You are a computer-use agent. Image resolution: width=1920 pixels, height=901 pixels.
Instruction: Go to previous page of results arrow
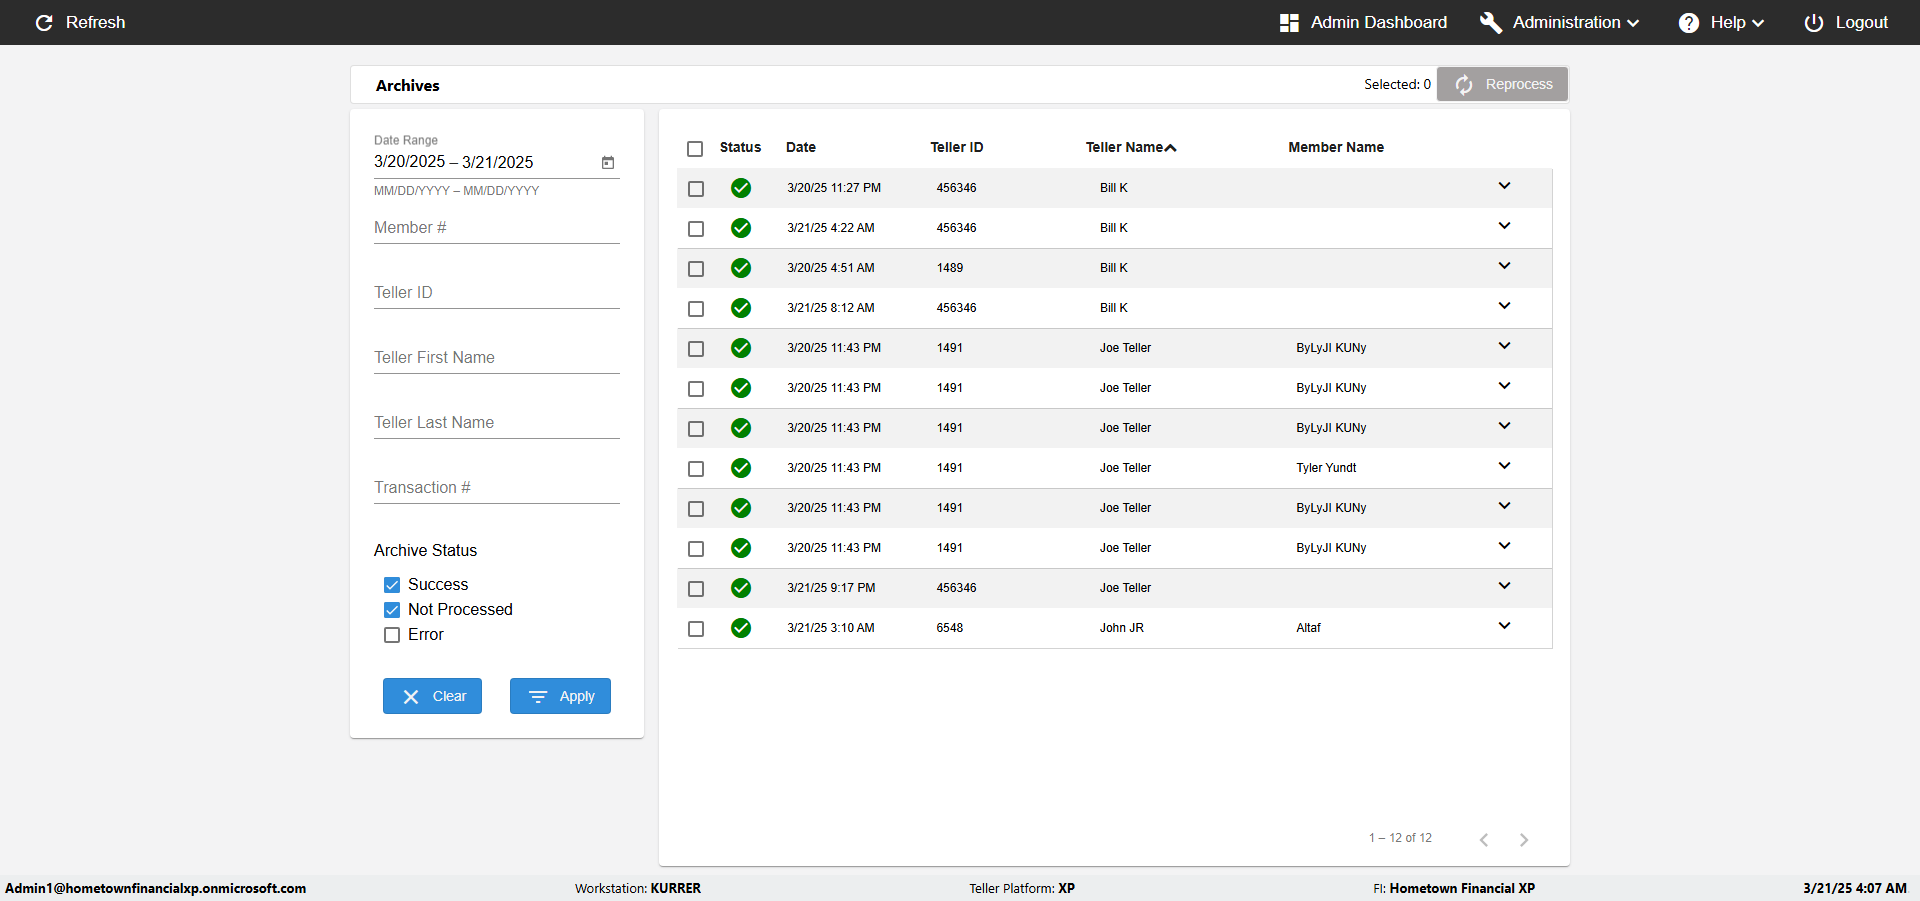1484,840
